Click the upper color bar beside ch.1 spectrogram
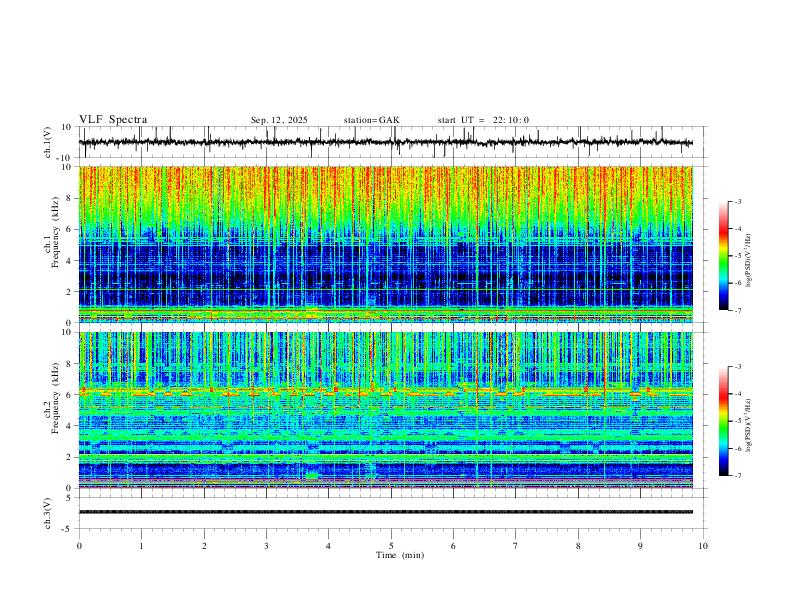 pyautogui.click(x=724, y=256)
